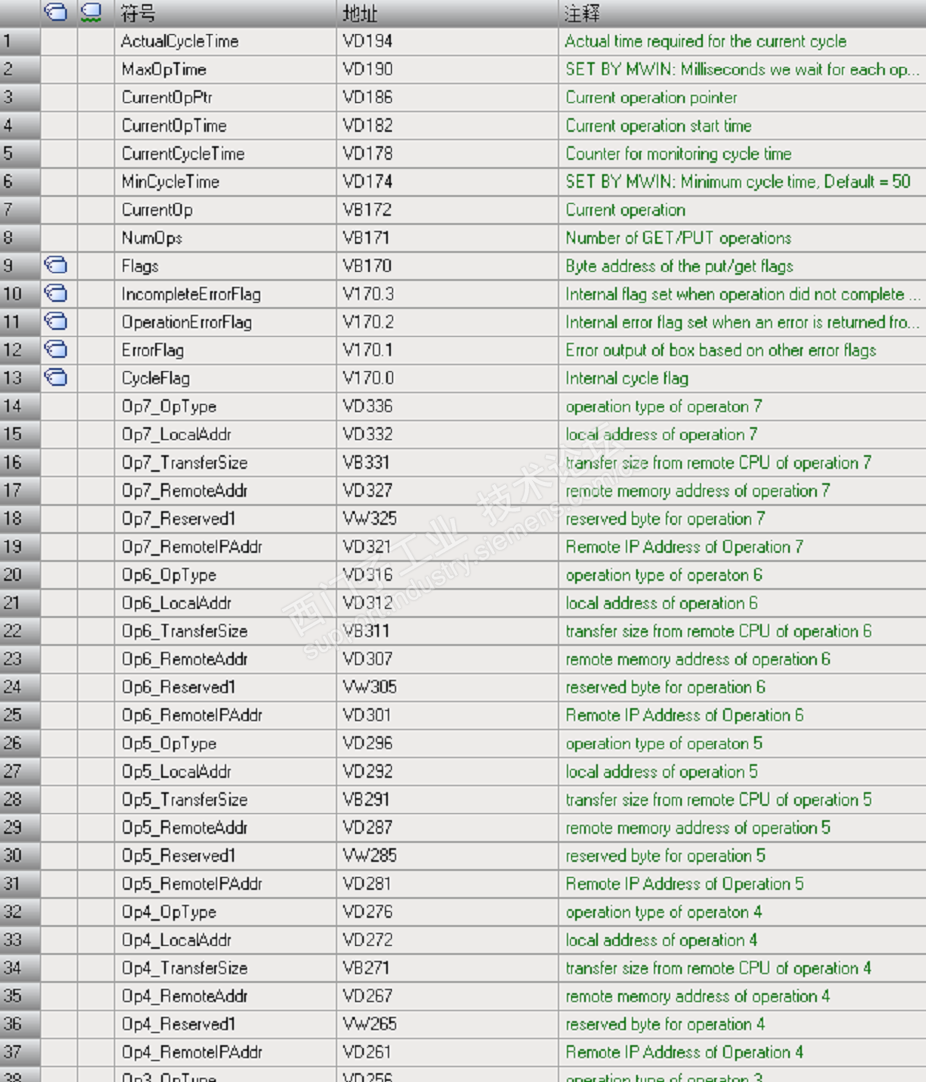Click the symbol icon in the IncompleteErrorFlag row
This screenshot has height=1082, width=926.
tap(55, 293)
